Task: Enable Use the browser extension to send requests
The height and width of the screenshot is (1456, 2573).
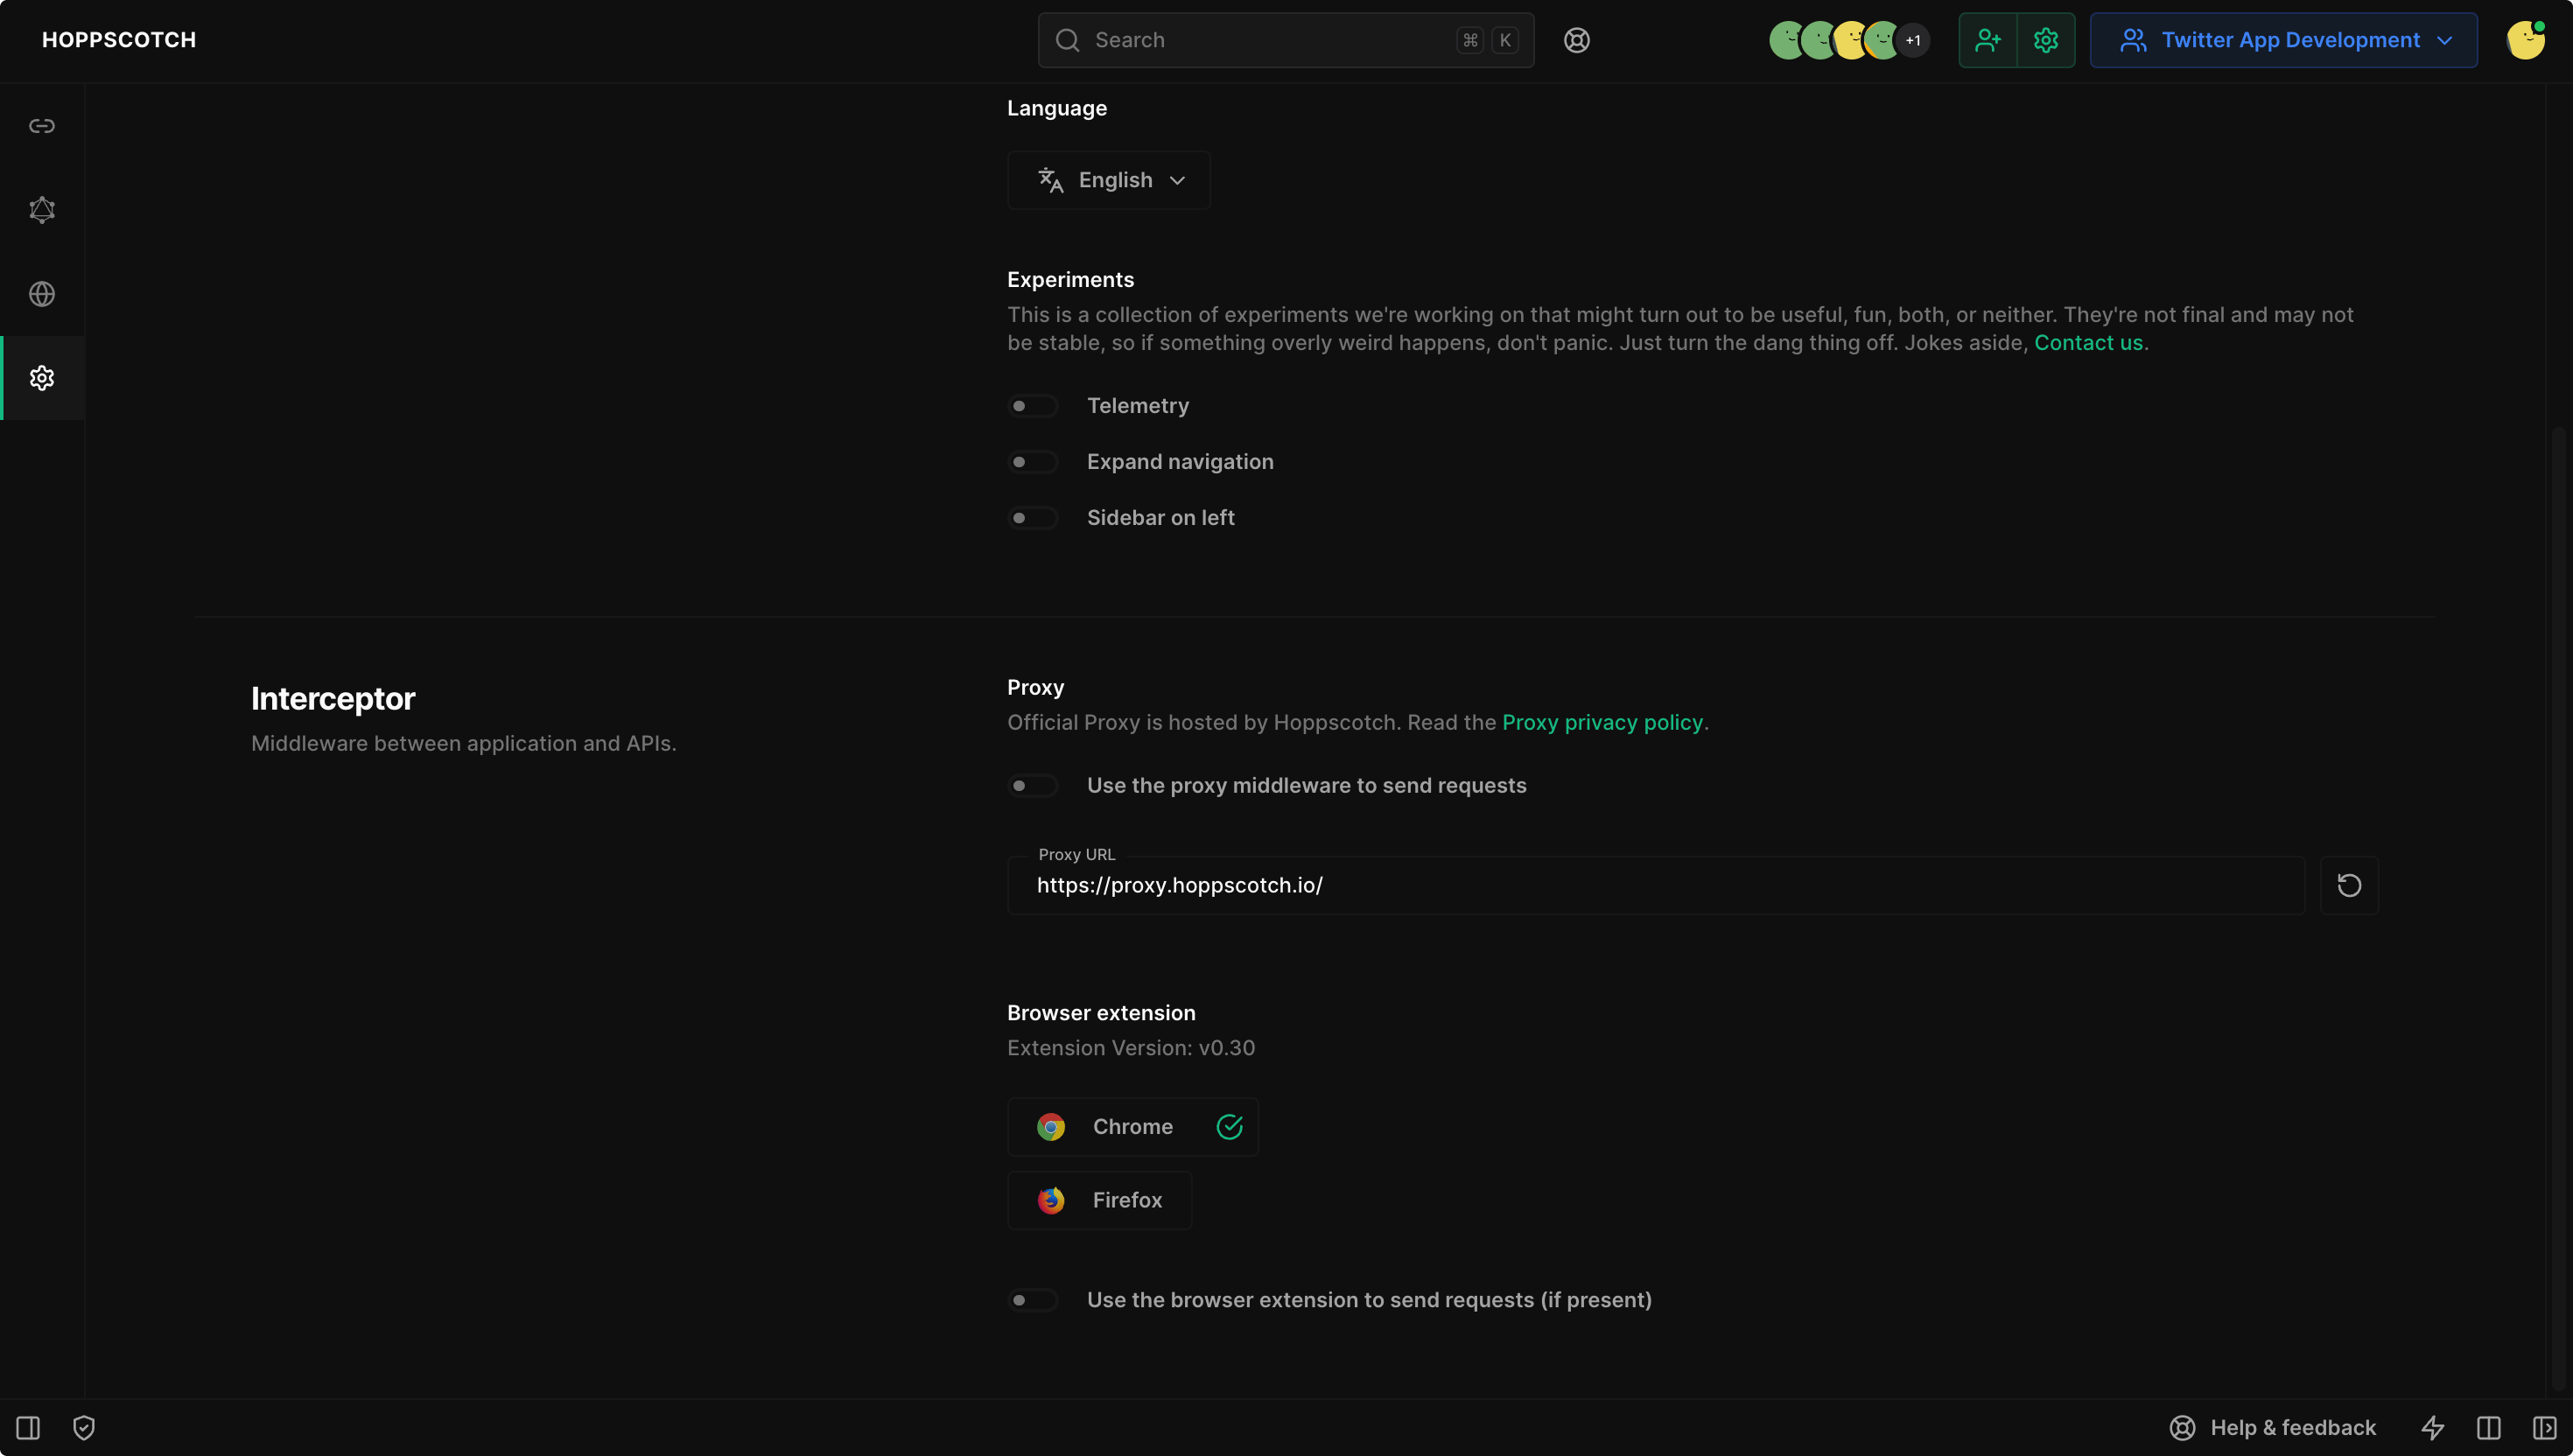Action: click(x=1033, y=1300)
